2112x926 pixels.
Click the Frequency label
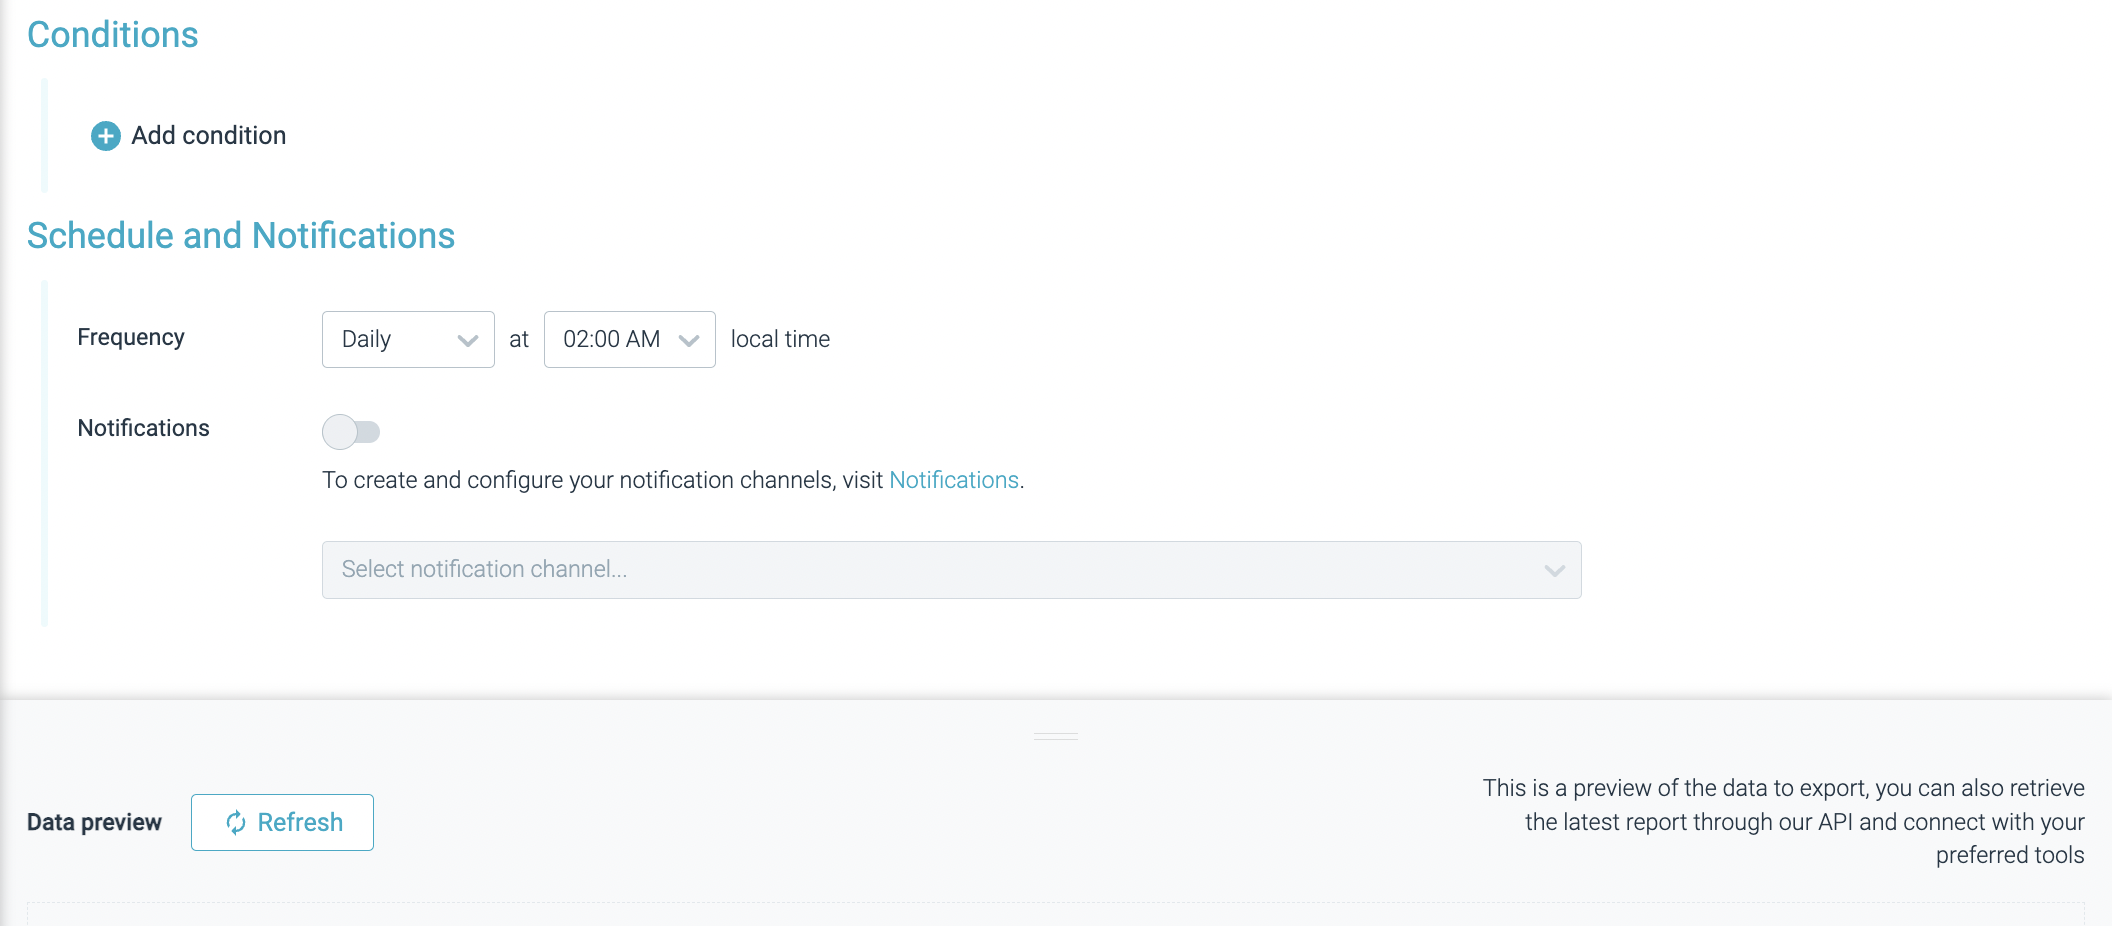[x=131, y=338]
